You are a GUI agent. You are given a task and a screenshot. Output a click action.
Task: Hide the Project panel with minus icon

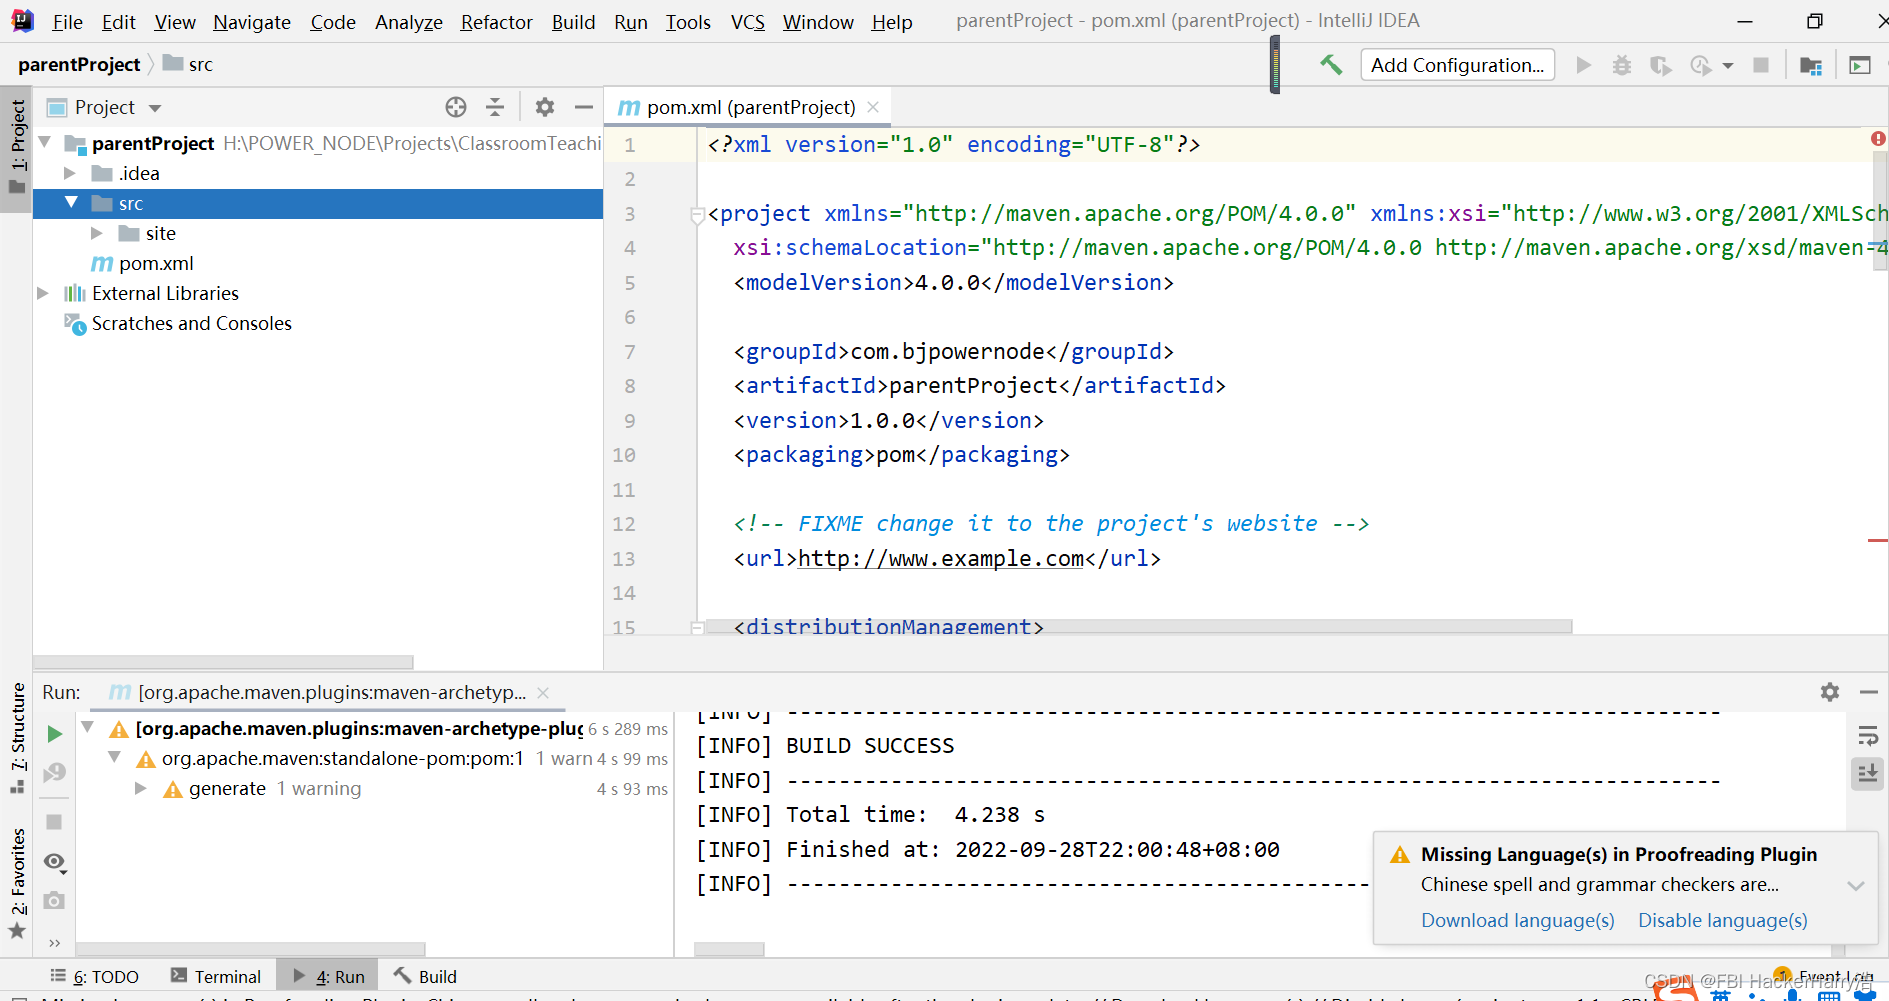click(x=584, y=107)
